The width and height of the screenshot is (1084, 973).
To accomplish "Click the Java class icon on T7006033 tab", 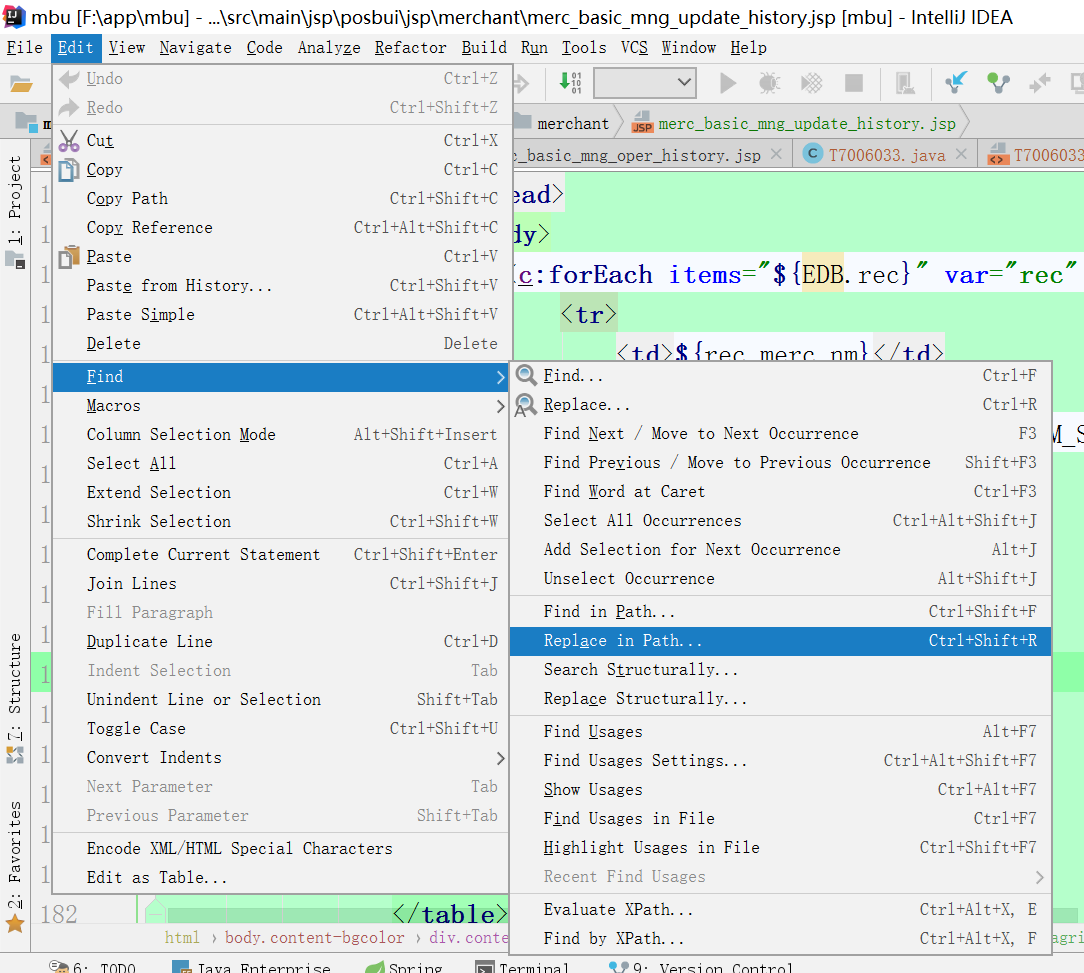I will (x=813, y=154).
